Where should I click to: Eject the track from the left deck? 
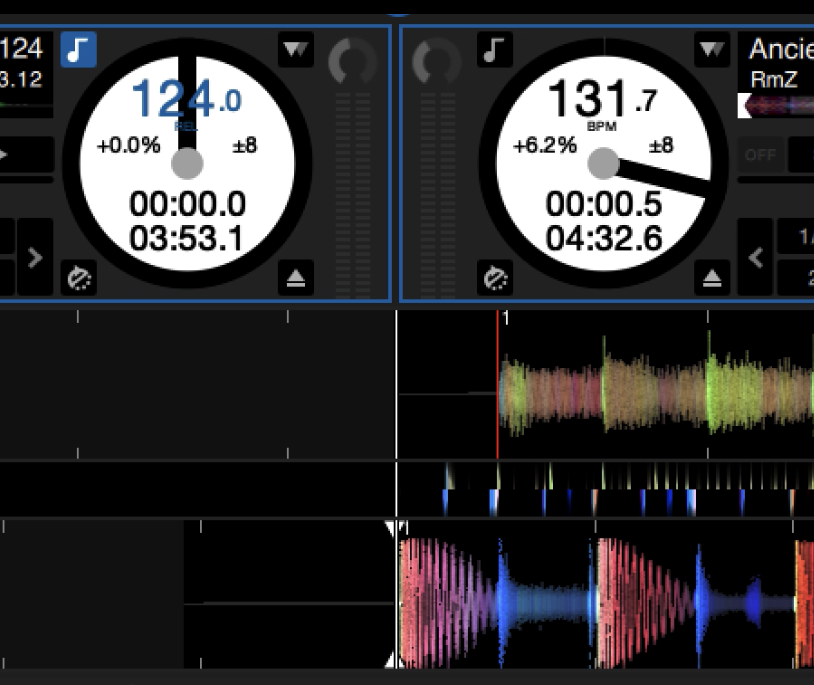click(296, 278)
